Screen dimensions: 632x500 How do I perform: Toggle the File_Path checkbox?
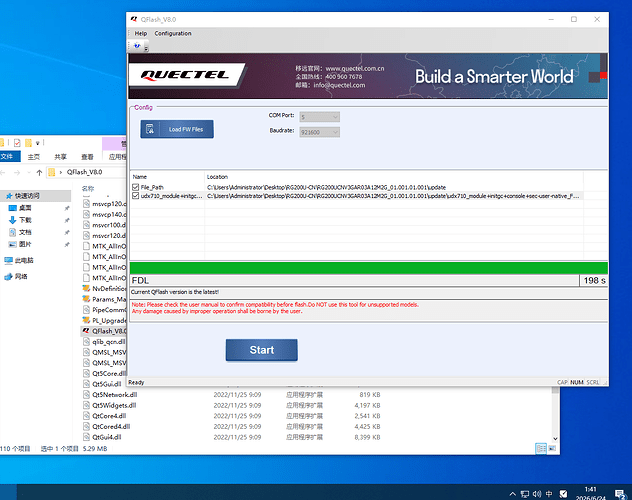click(135, 187)
